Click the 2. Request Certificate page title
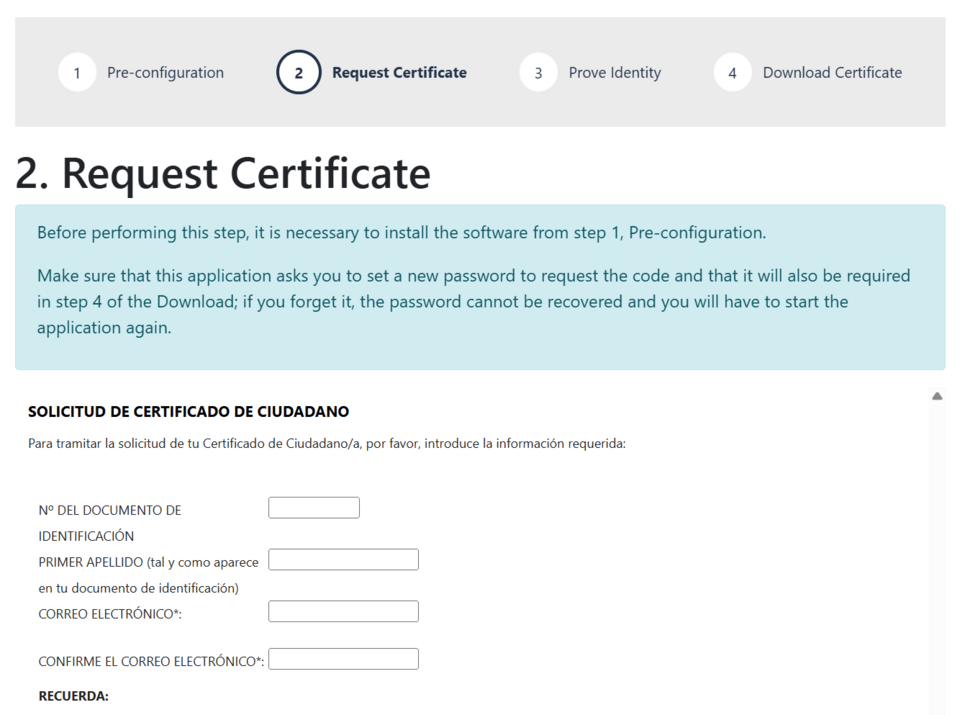The width and height of the screenshot is (960, 715). point(221,172)
